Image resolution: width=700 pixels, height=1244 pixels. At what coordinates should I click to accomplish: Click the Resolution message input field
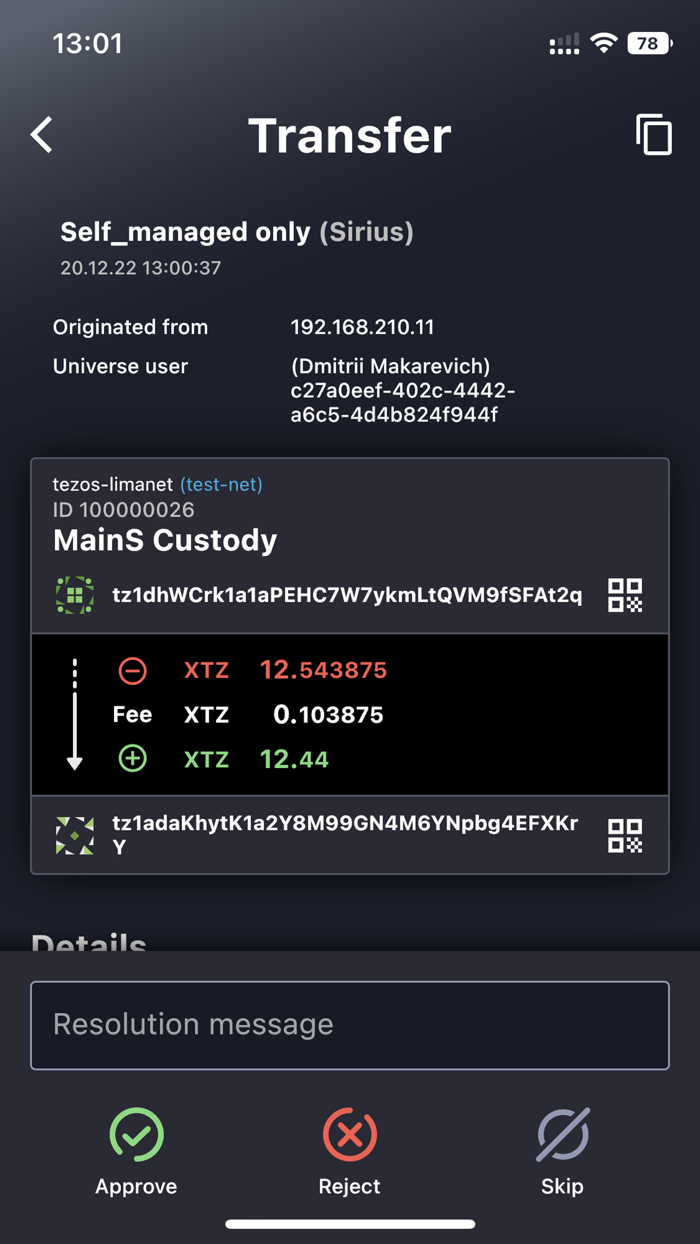coord(349,1024)
